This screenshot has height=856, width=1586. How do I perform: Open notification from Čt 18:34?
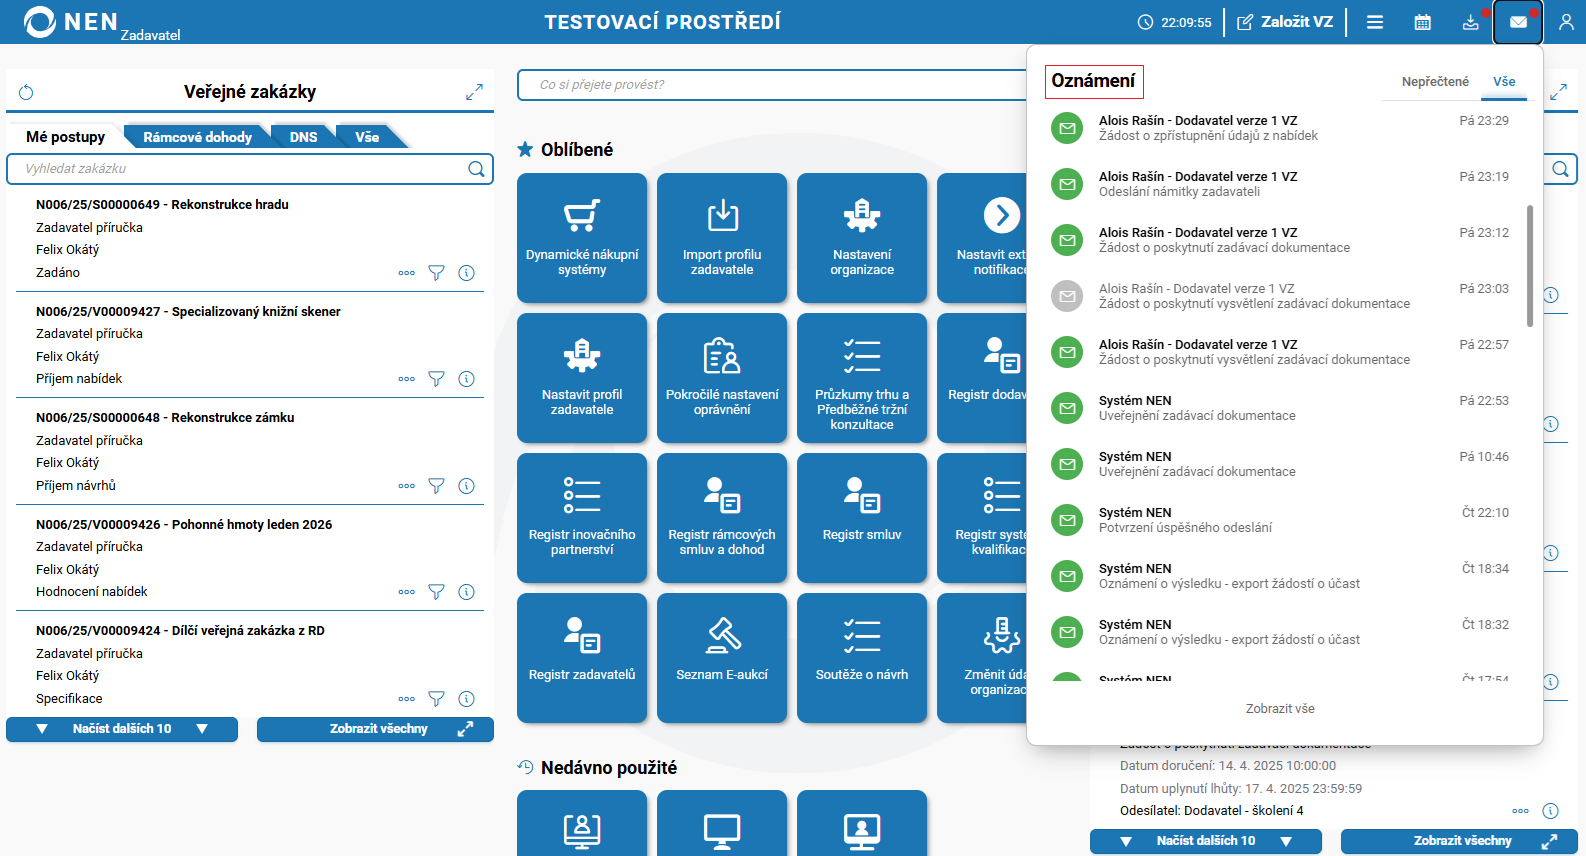[x=1280, y=576]
